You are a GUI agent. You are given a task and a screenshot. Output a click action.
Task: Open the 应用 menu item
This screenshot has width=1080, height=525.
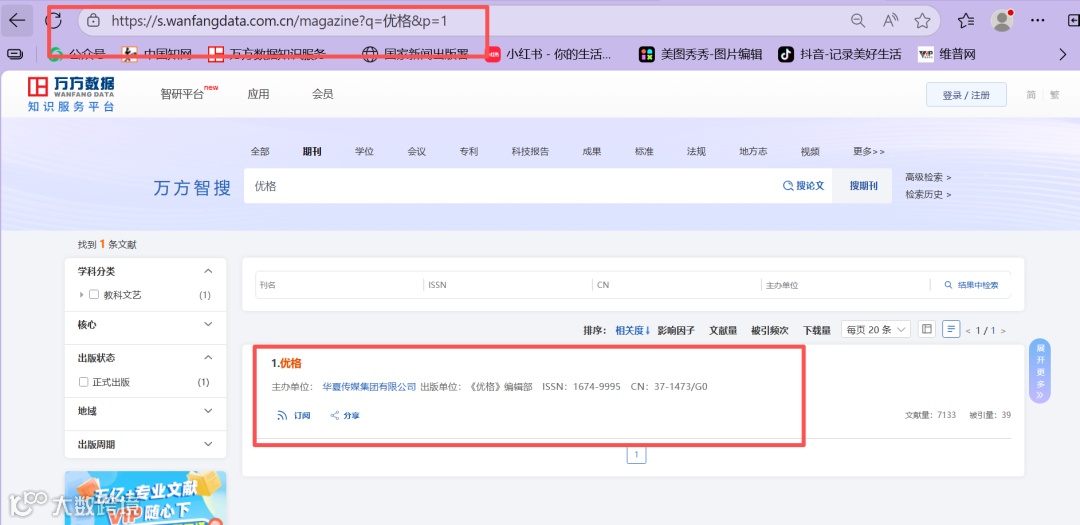[258, 94]
